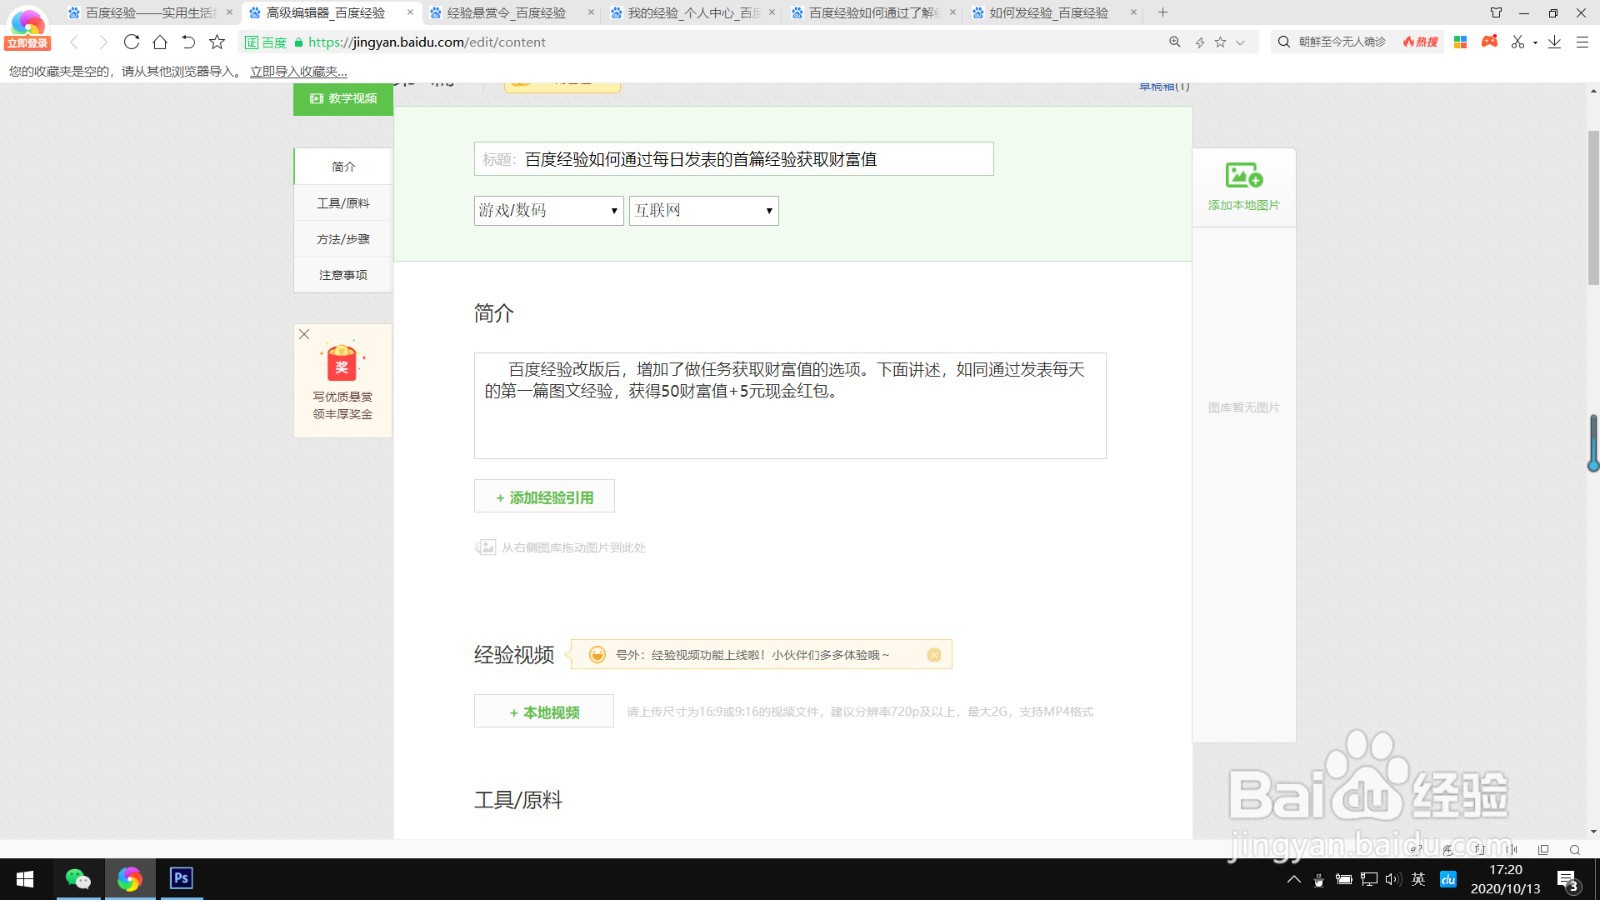
Task: Click the browser status bar search icon
Action: [x=1575, y=849]
